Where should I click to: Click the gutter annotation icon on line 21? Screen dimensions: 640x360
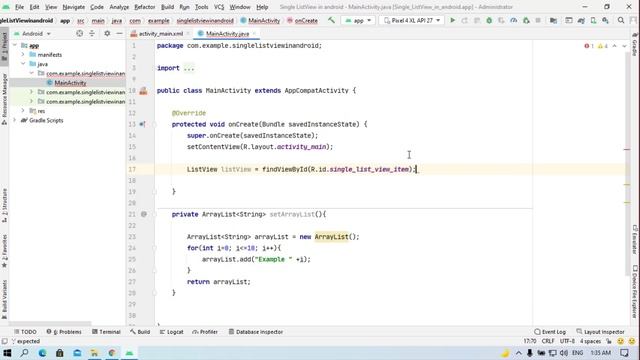(144, 214)
